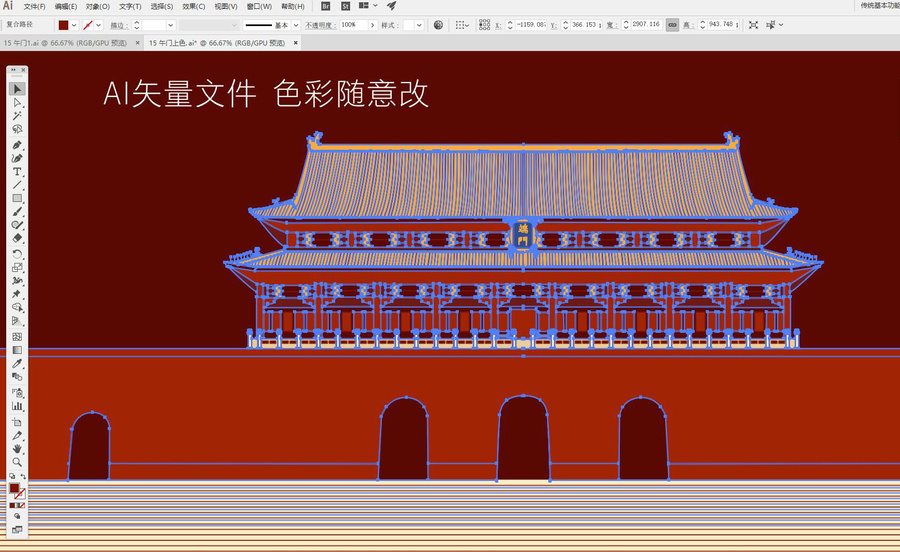This screenshot has width=900, height=552.
Task: Select the Zoom tool
Action: coord(17,461)
